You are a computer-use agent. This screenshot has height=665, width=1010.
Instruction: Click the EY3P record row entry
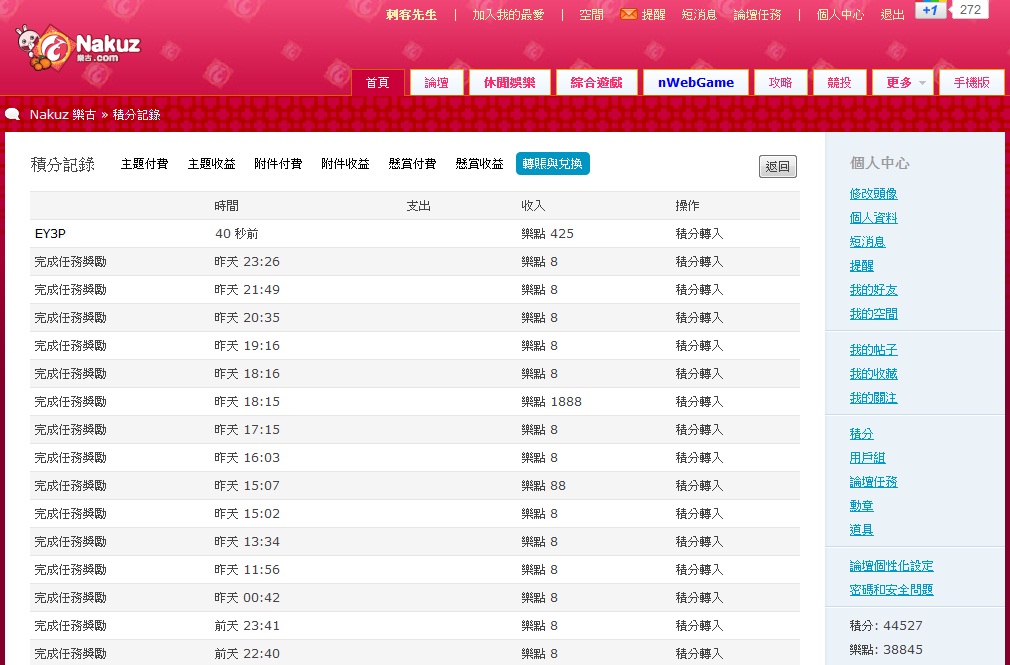coord(50,234)
